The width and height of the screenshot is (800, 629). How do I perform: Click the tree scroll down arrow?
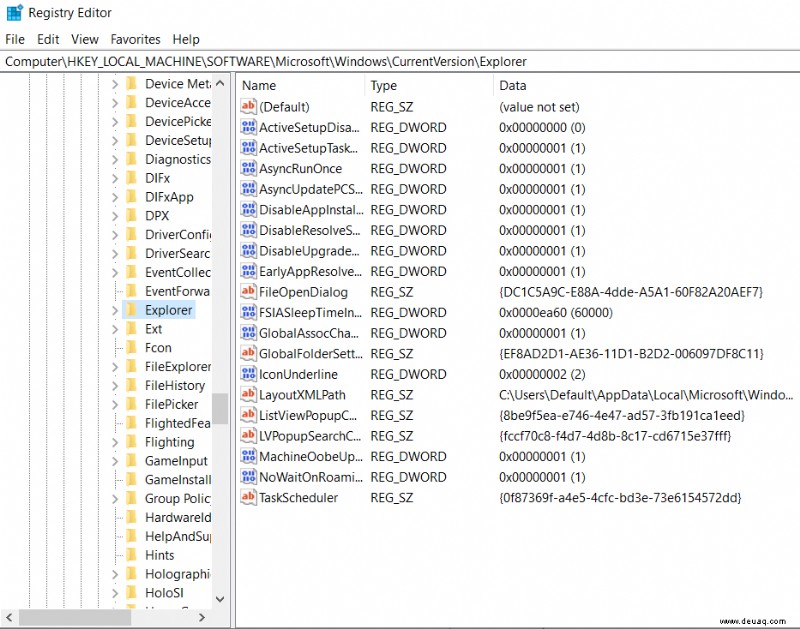pyautogui.click(x=220, y=599)
